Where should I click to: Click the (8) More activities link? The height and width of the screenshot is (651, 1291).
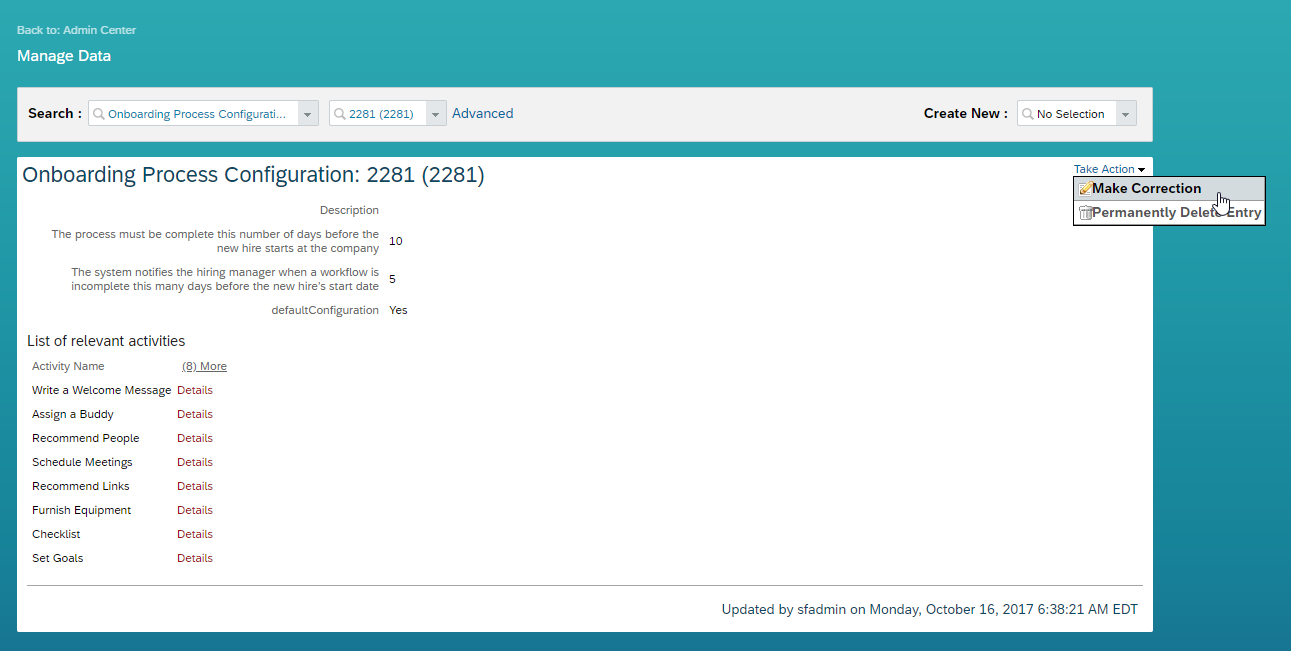[x=204, y=366]
